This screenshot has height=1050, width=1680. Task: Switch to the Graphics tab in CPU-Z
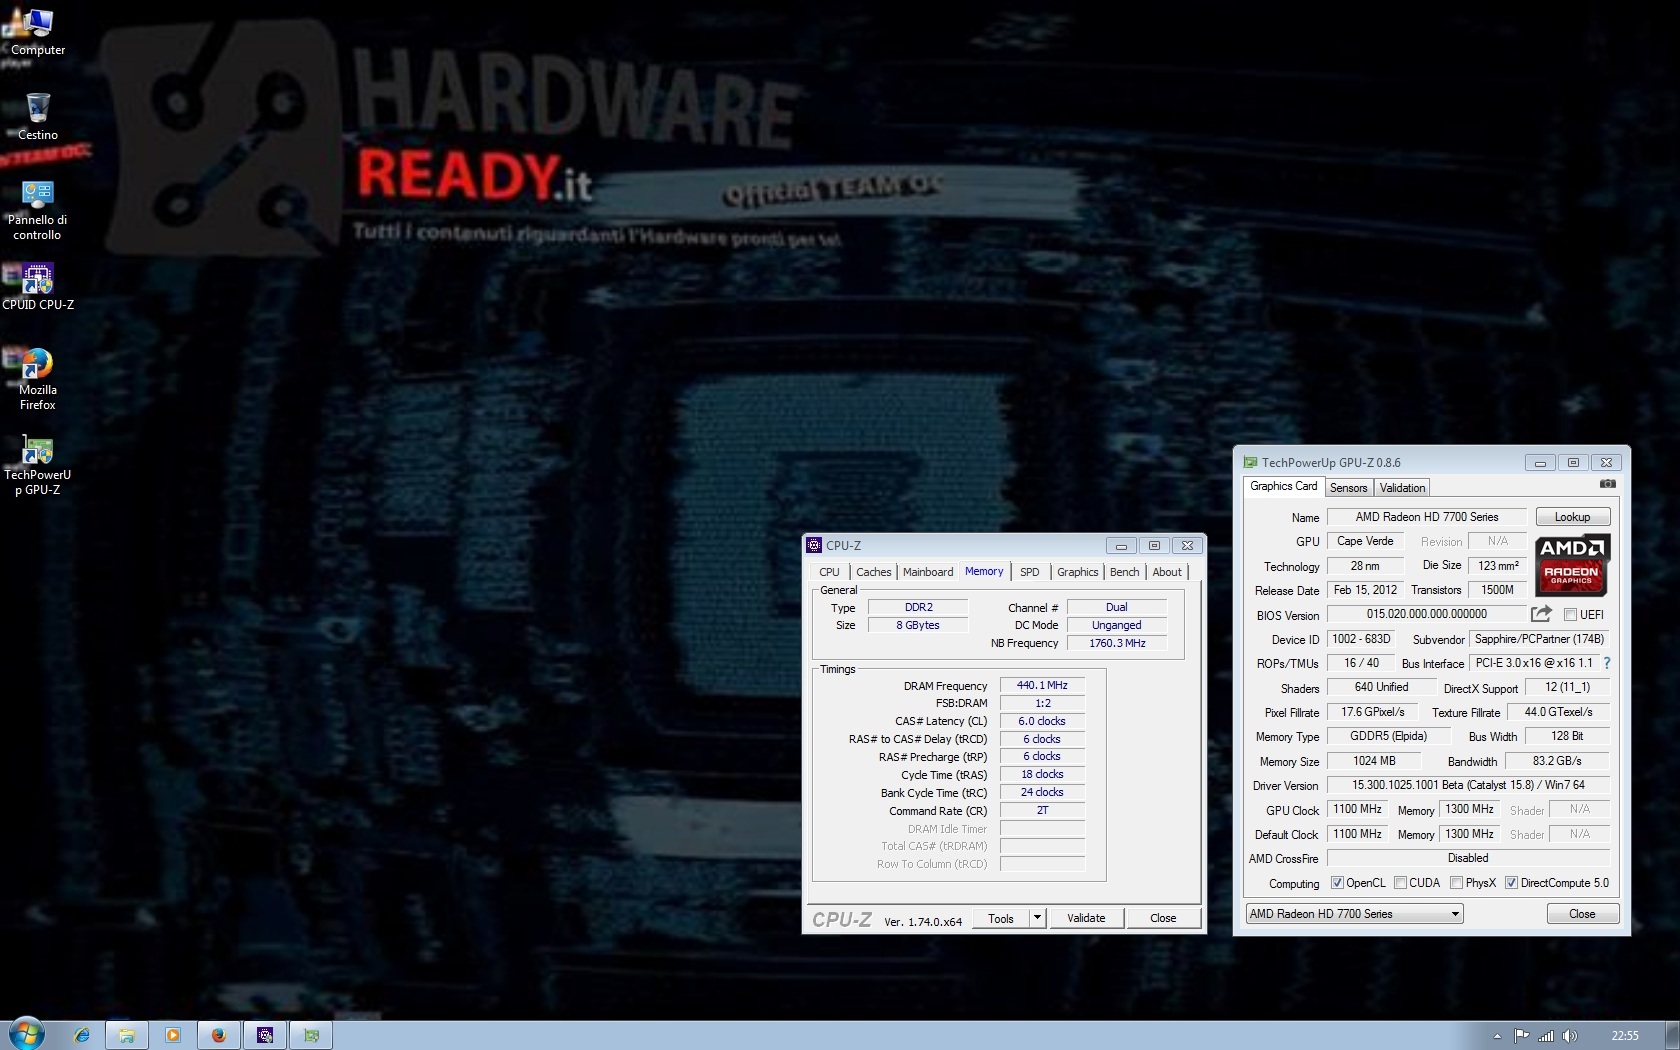(1077, 572)
